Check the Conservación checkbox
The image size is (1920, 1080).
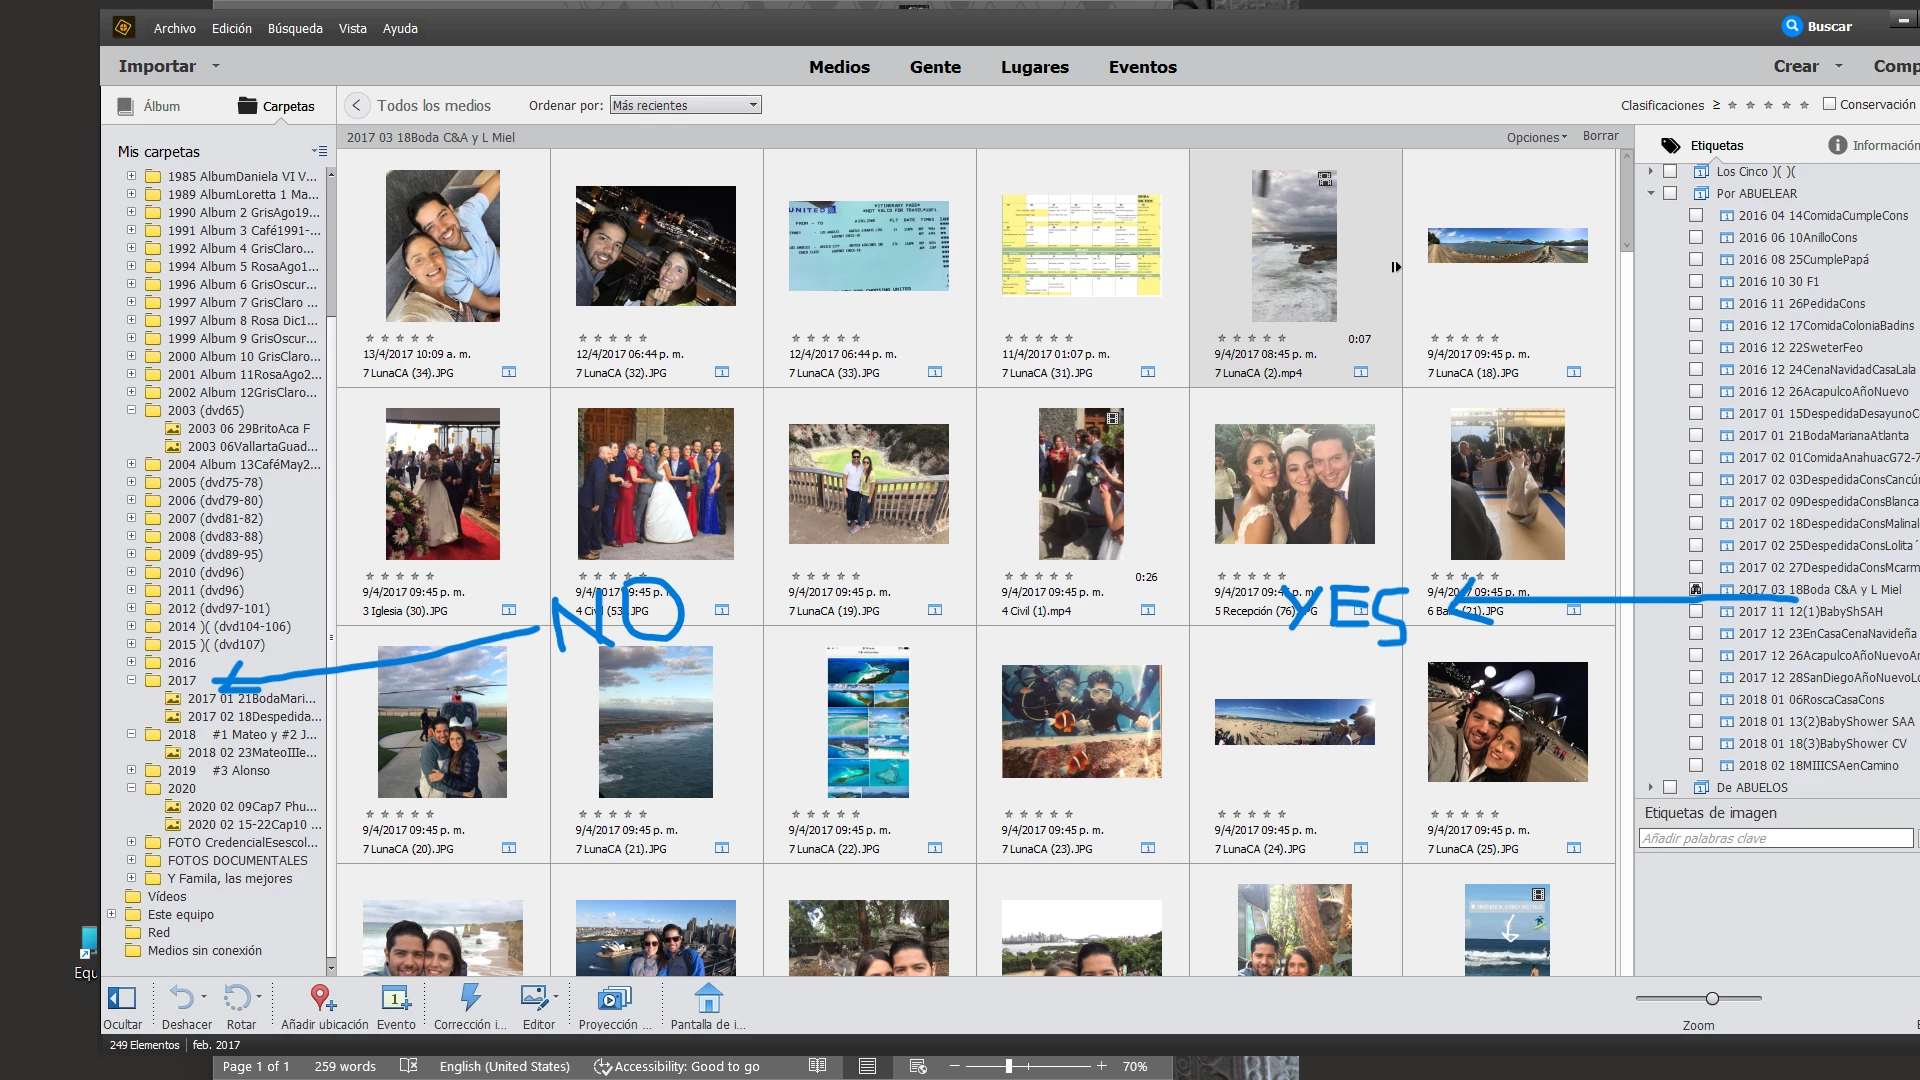click(1829, 104)
